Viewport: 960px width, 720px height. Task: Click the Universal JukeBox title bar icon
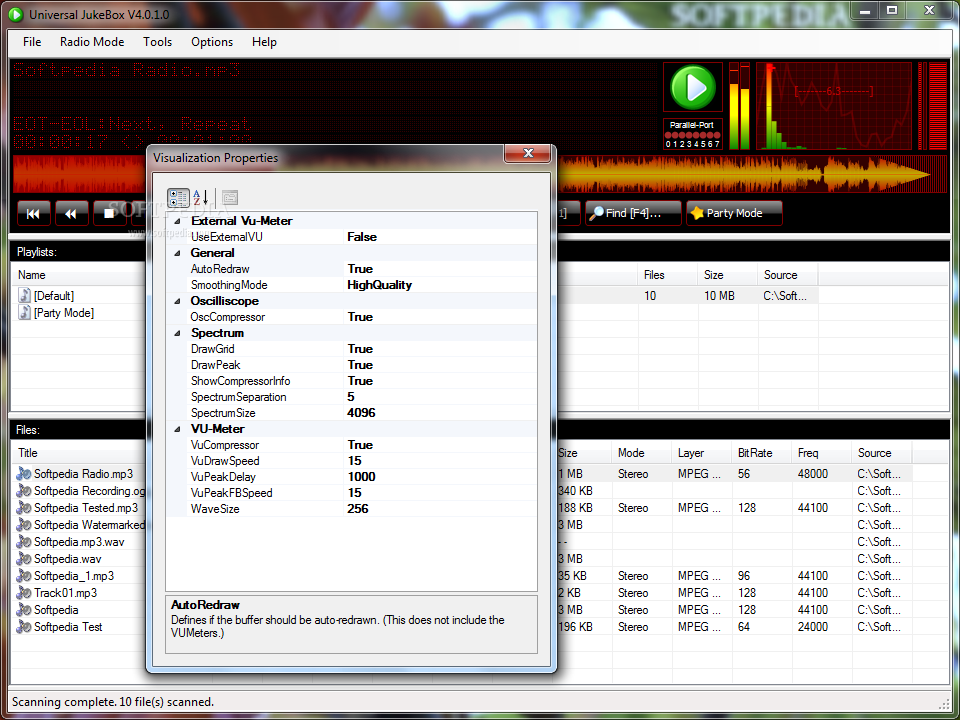15,14
